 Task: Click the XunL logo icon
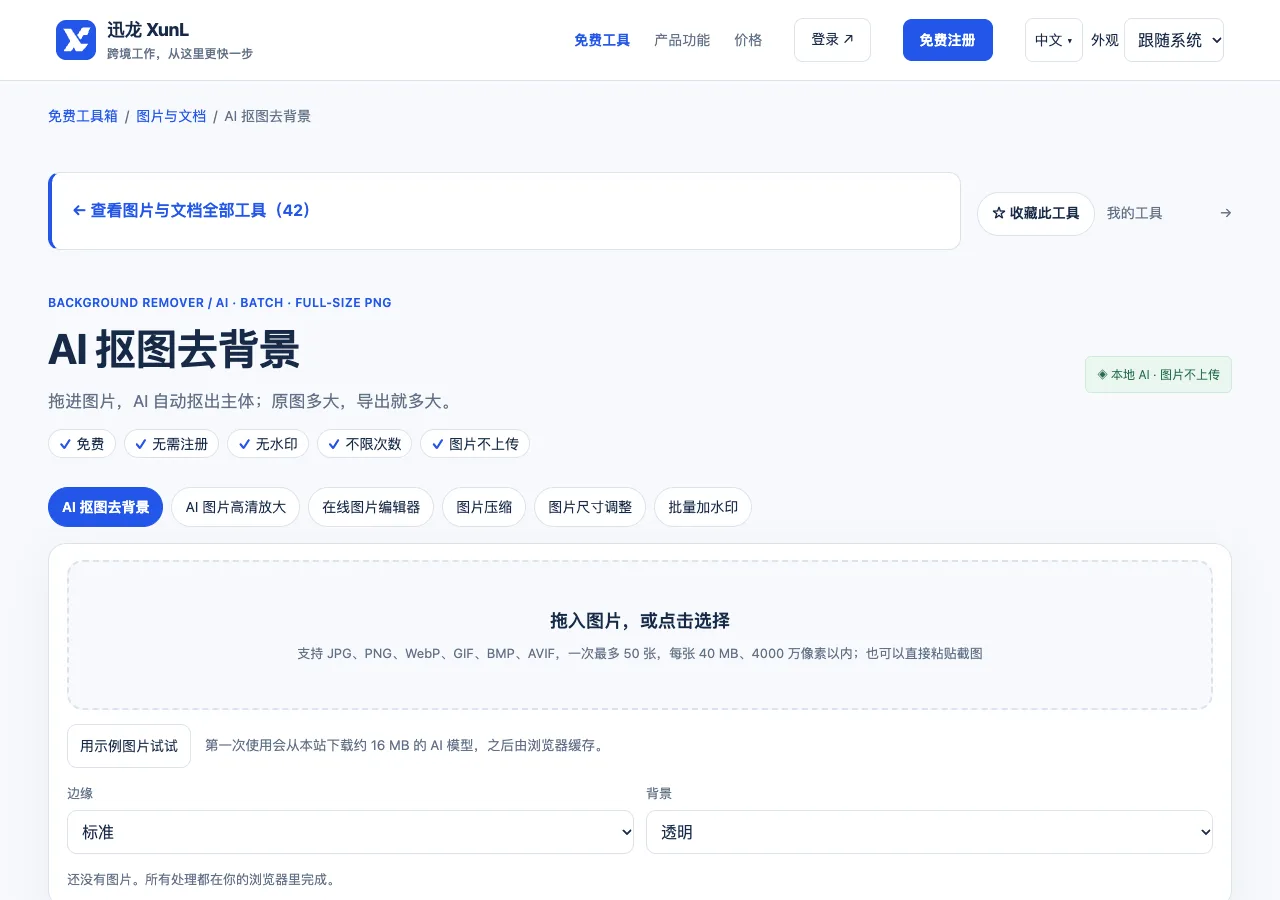(76, 40)
